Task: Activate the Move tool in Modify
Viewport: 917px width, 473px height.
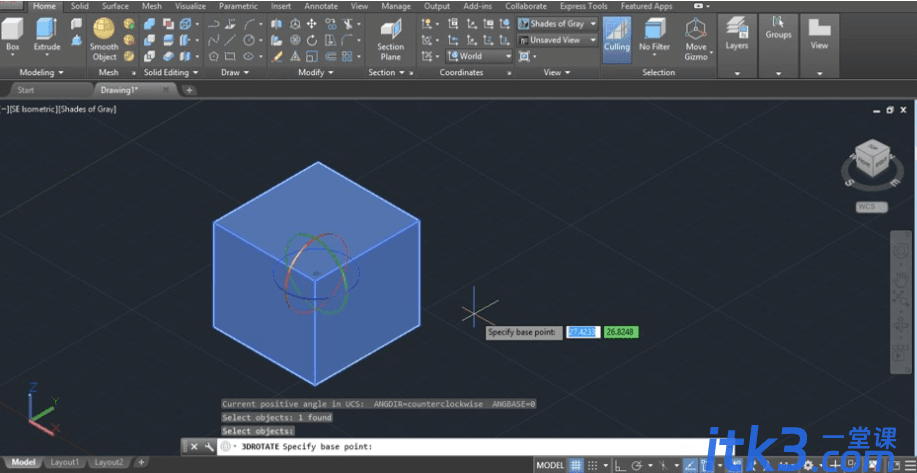Action: [312, 24]
